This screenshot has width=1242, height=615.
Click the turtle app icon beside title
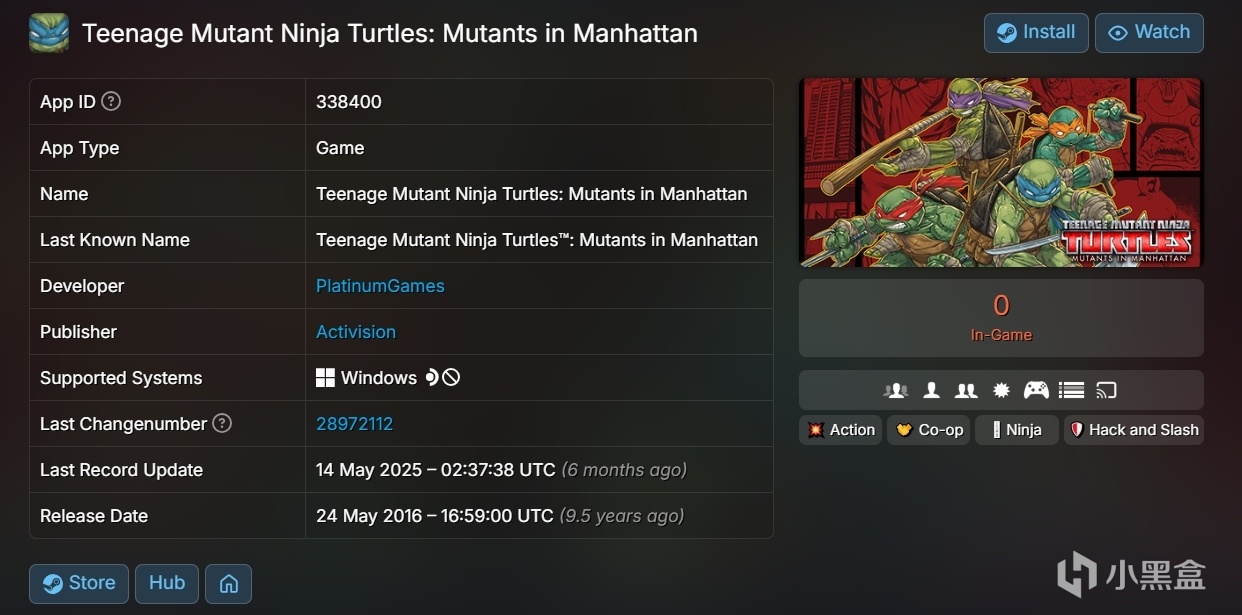pos(49,33)
